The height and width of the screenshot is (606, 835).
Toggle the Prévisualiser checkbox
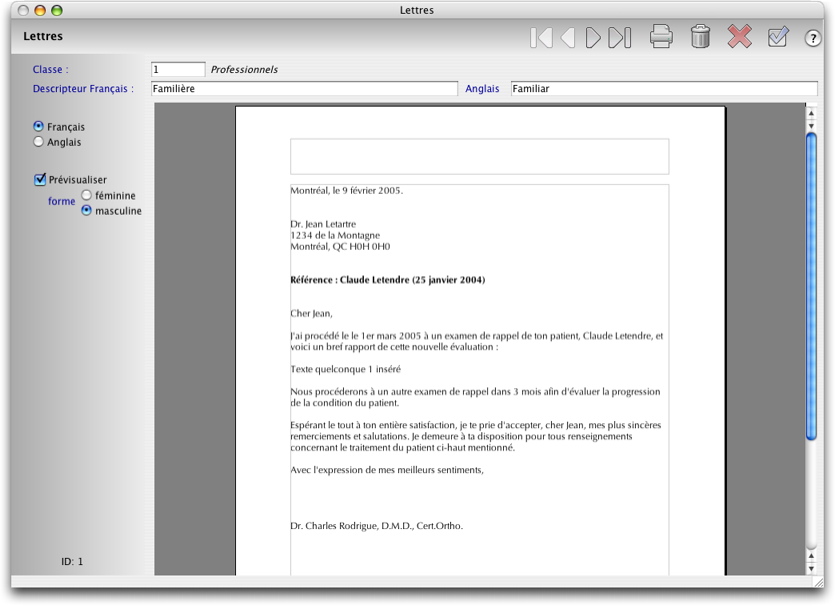(40, 179)
